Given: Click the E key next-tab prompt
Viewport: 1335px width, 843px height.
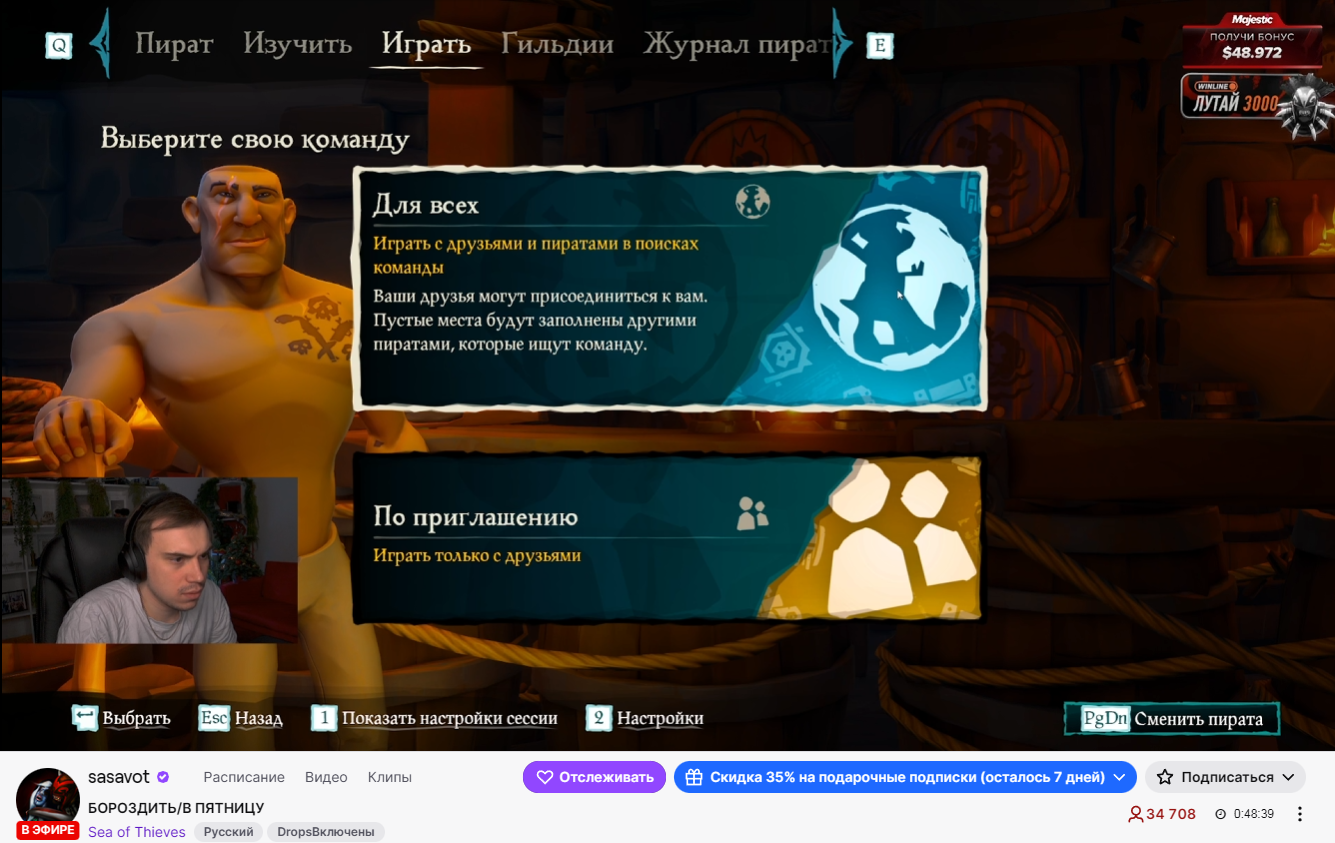Looking at the screenshot, I should [x=880, y=45].
